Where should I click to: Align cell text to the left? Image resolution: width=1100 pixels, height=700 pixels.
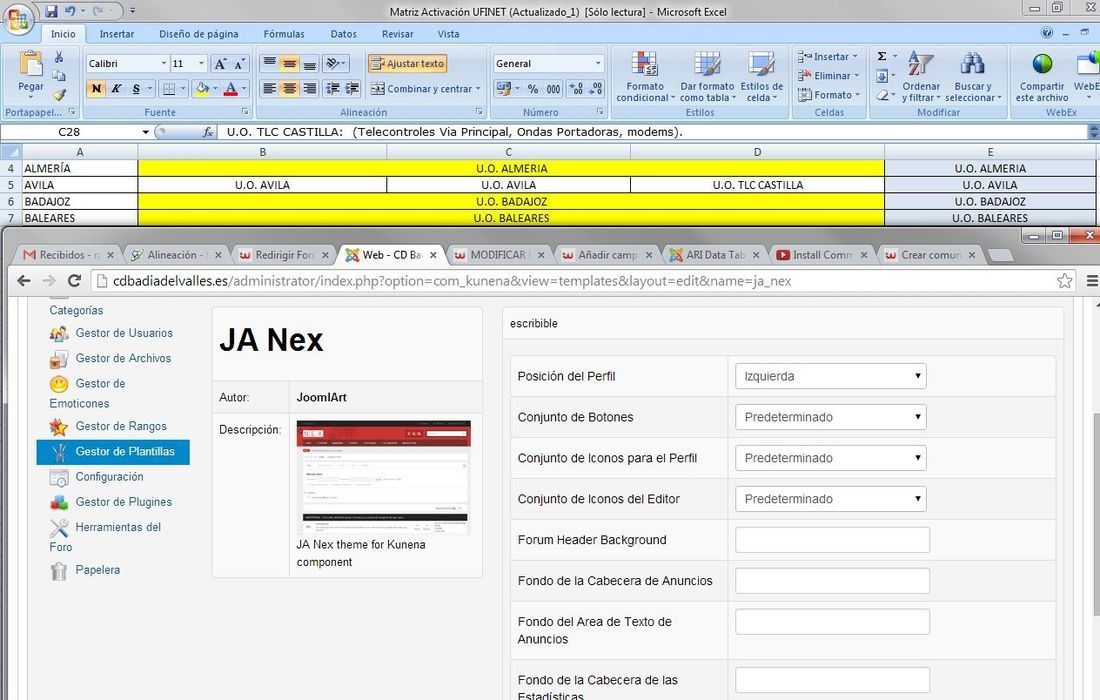[x=269, y=88]
